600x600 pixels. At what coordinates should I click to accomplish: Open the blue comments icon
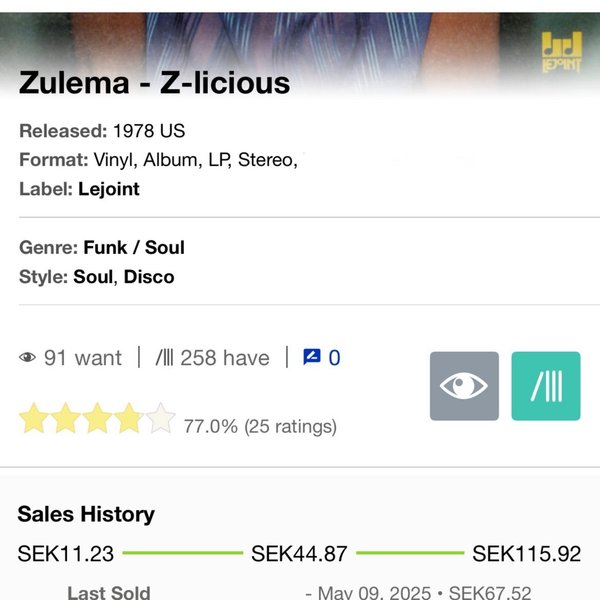pos(312,357)
